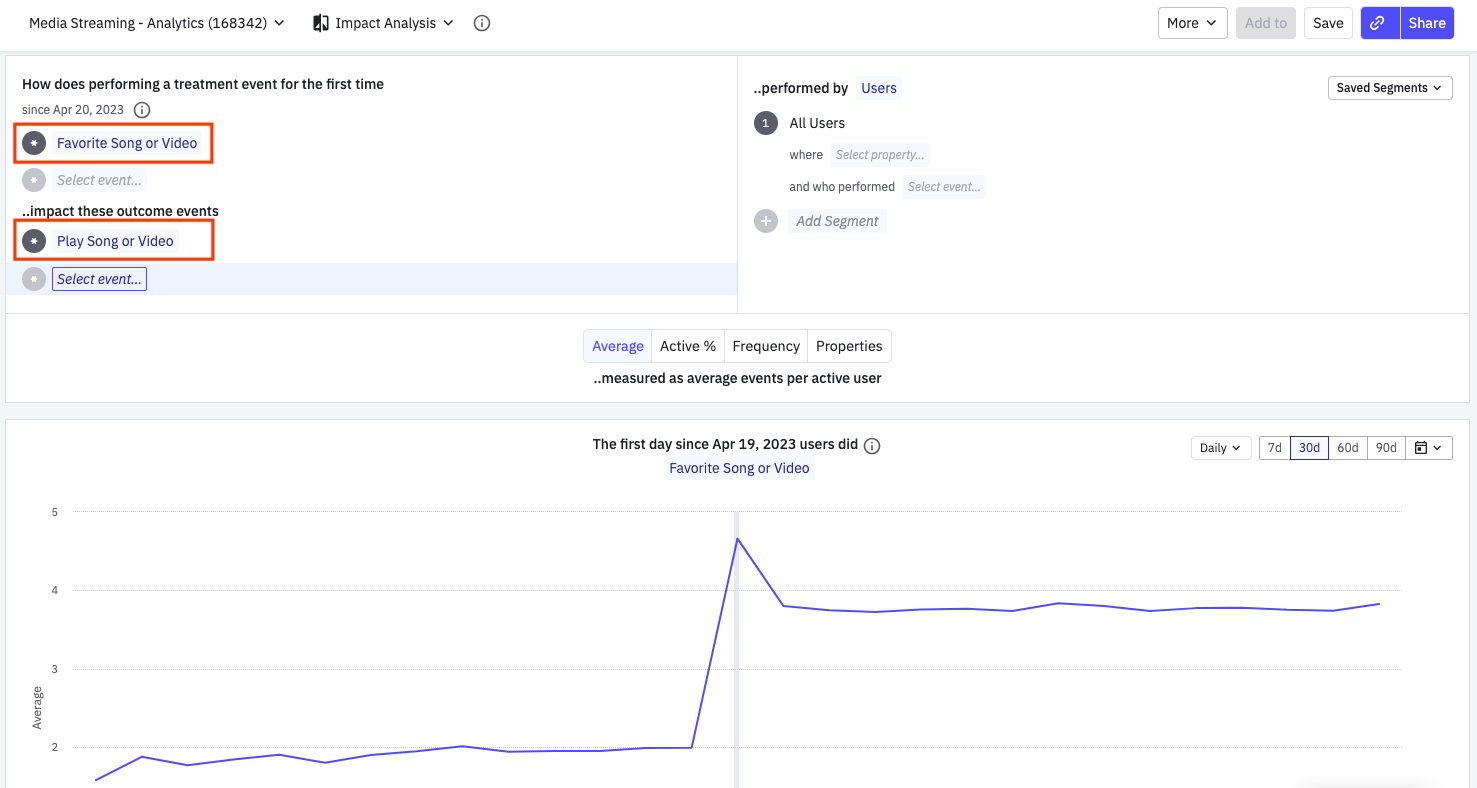The width and height of the screenshot is (1477, 788).
Task: Click the info icon next to Impact Analysis
Action: click(482, 23)
